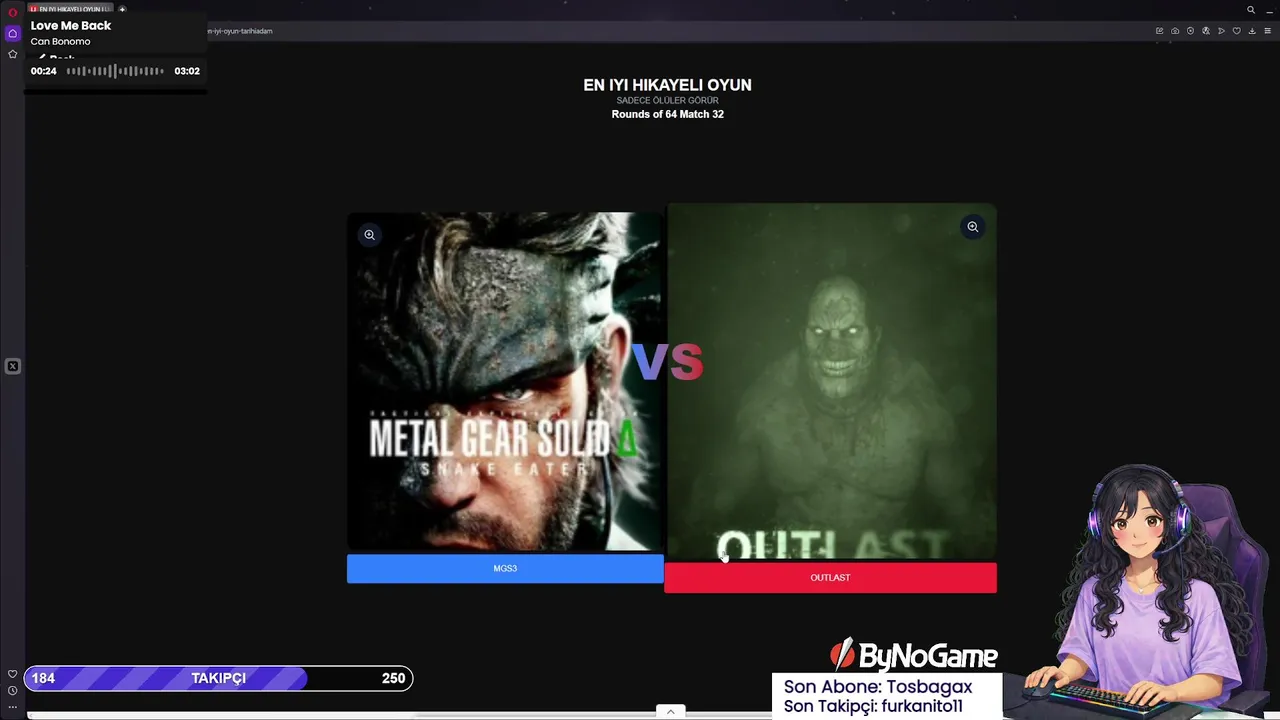Screen dimensions: 1280x720
Task: Expand the bottom panel chevron arrow
Action: [670, 712]
